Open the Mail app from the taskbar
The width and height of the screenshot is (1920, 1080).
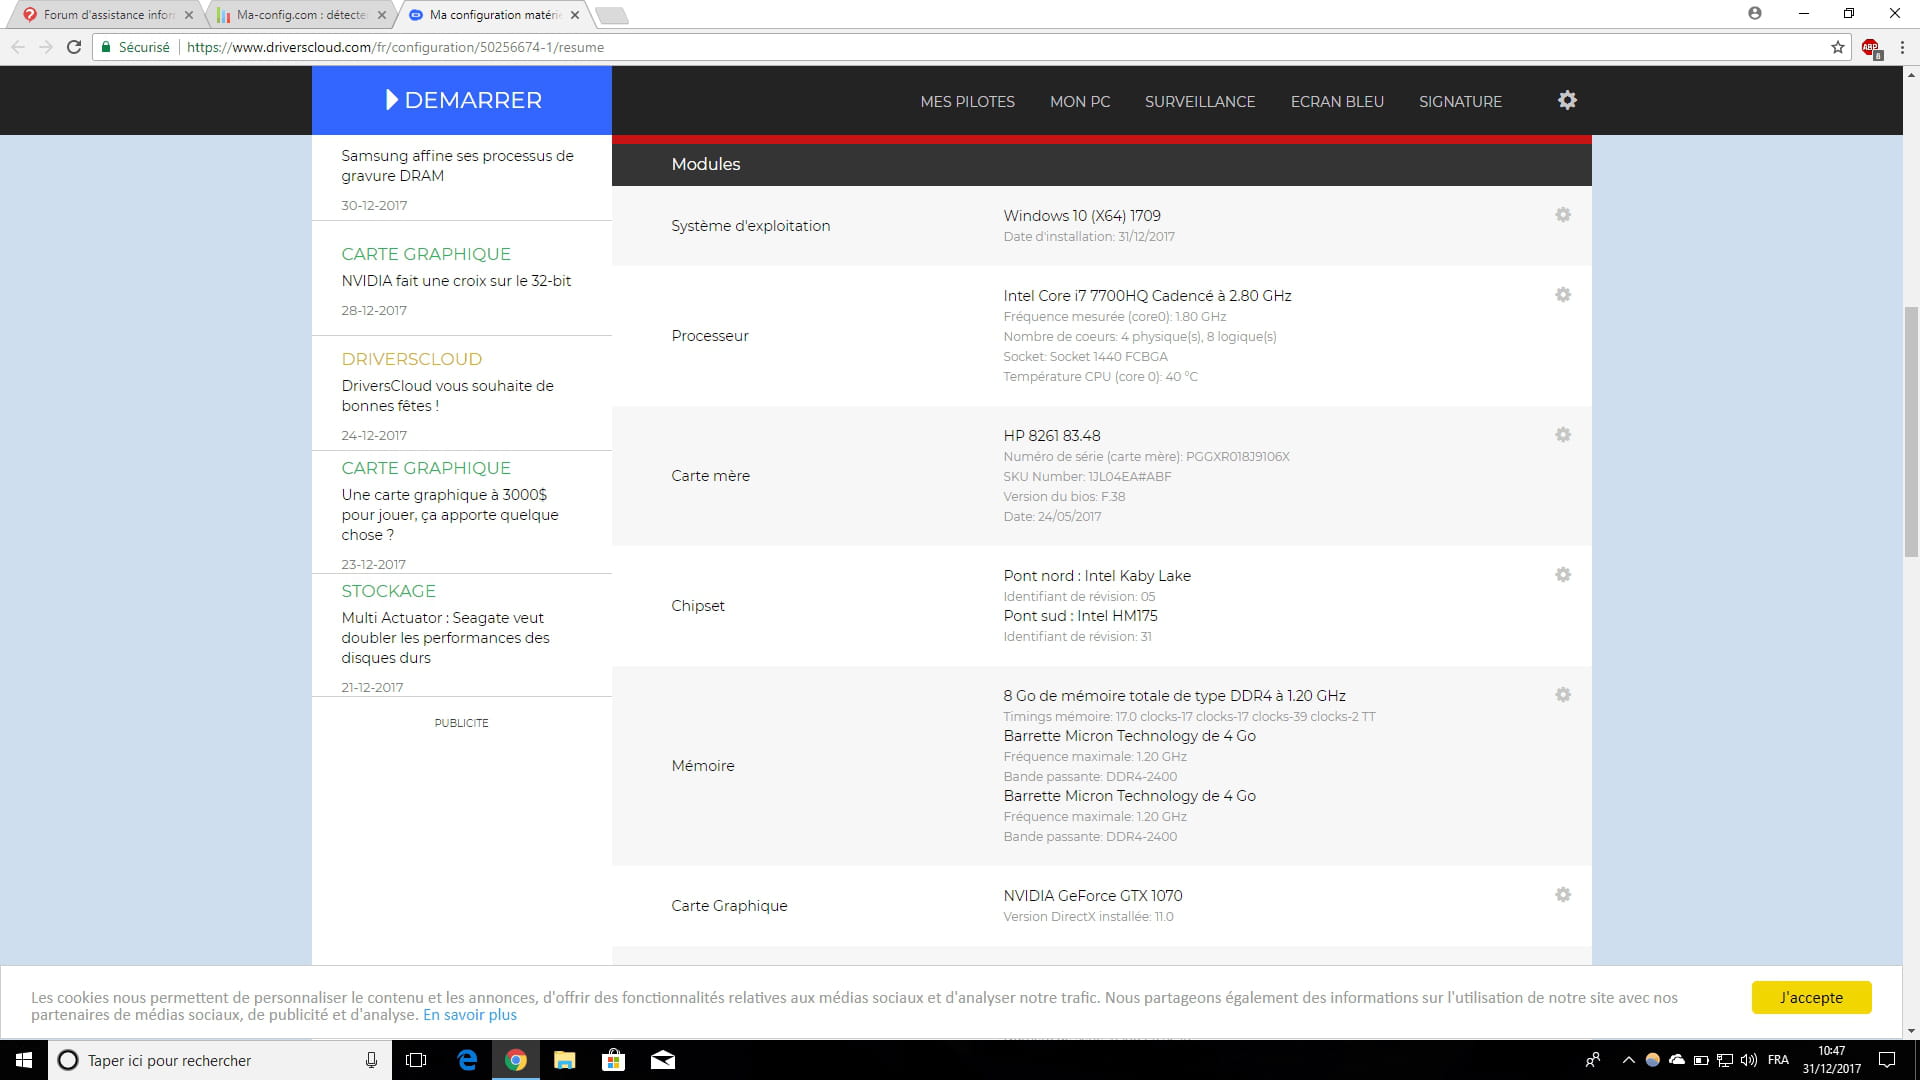663,1060
